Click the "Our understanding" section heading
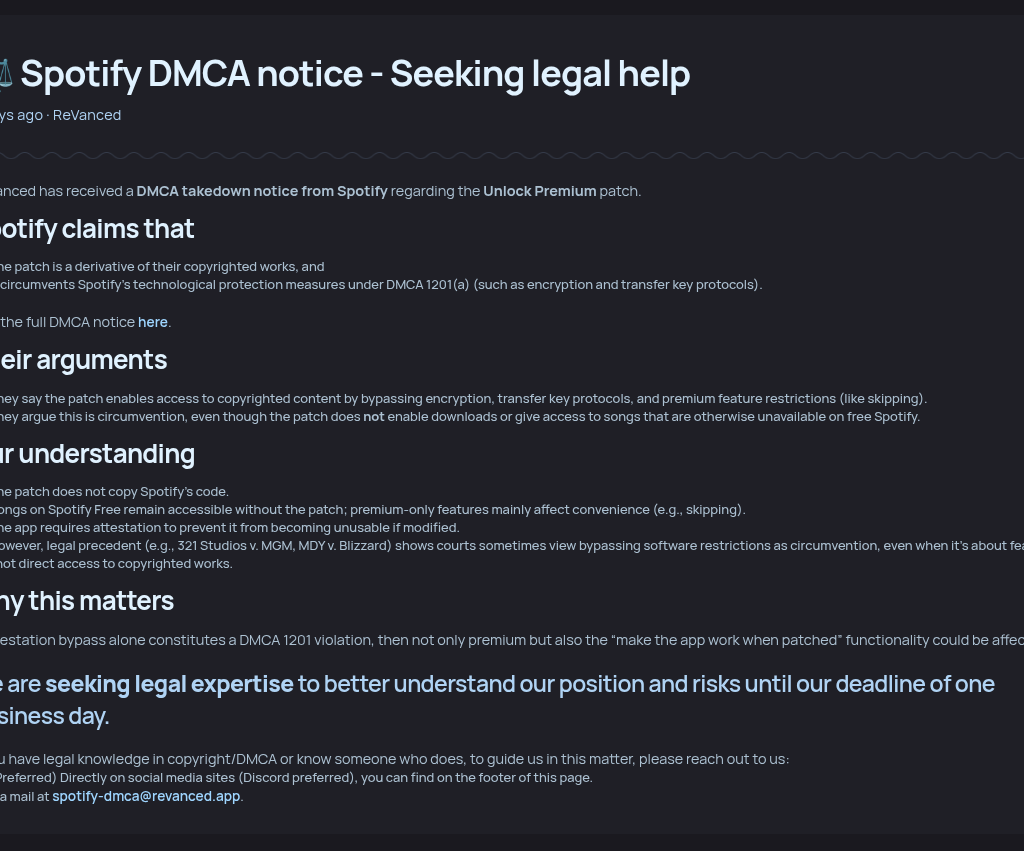Screen dimensions: 1024x851 click(97, 454)
